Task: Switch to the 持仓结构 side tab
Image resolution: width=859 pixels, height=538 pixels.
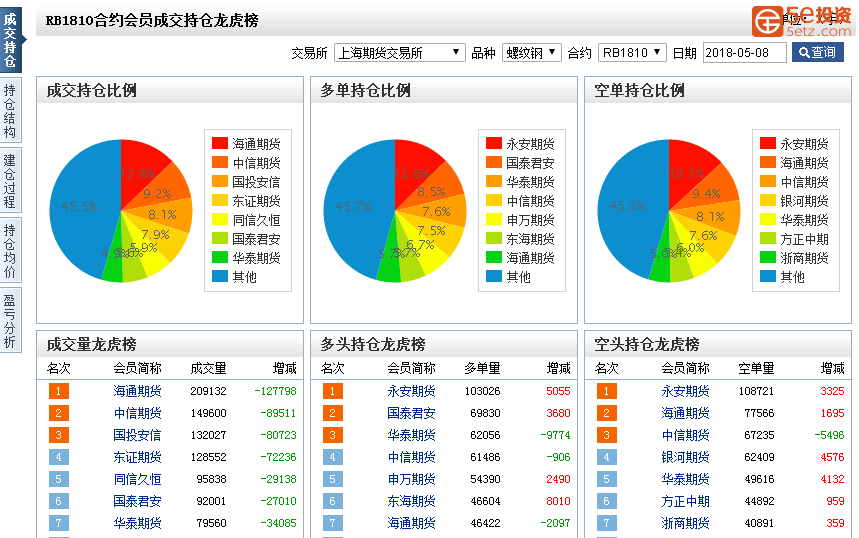Action: [10, 111]
